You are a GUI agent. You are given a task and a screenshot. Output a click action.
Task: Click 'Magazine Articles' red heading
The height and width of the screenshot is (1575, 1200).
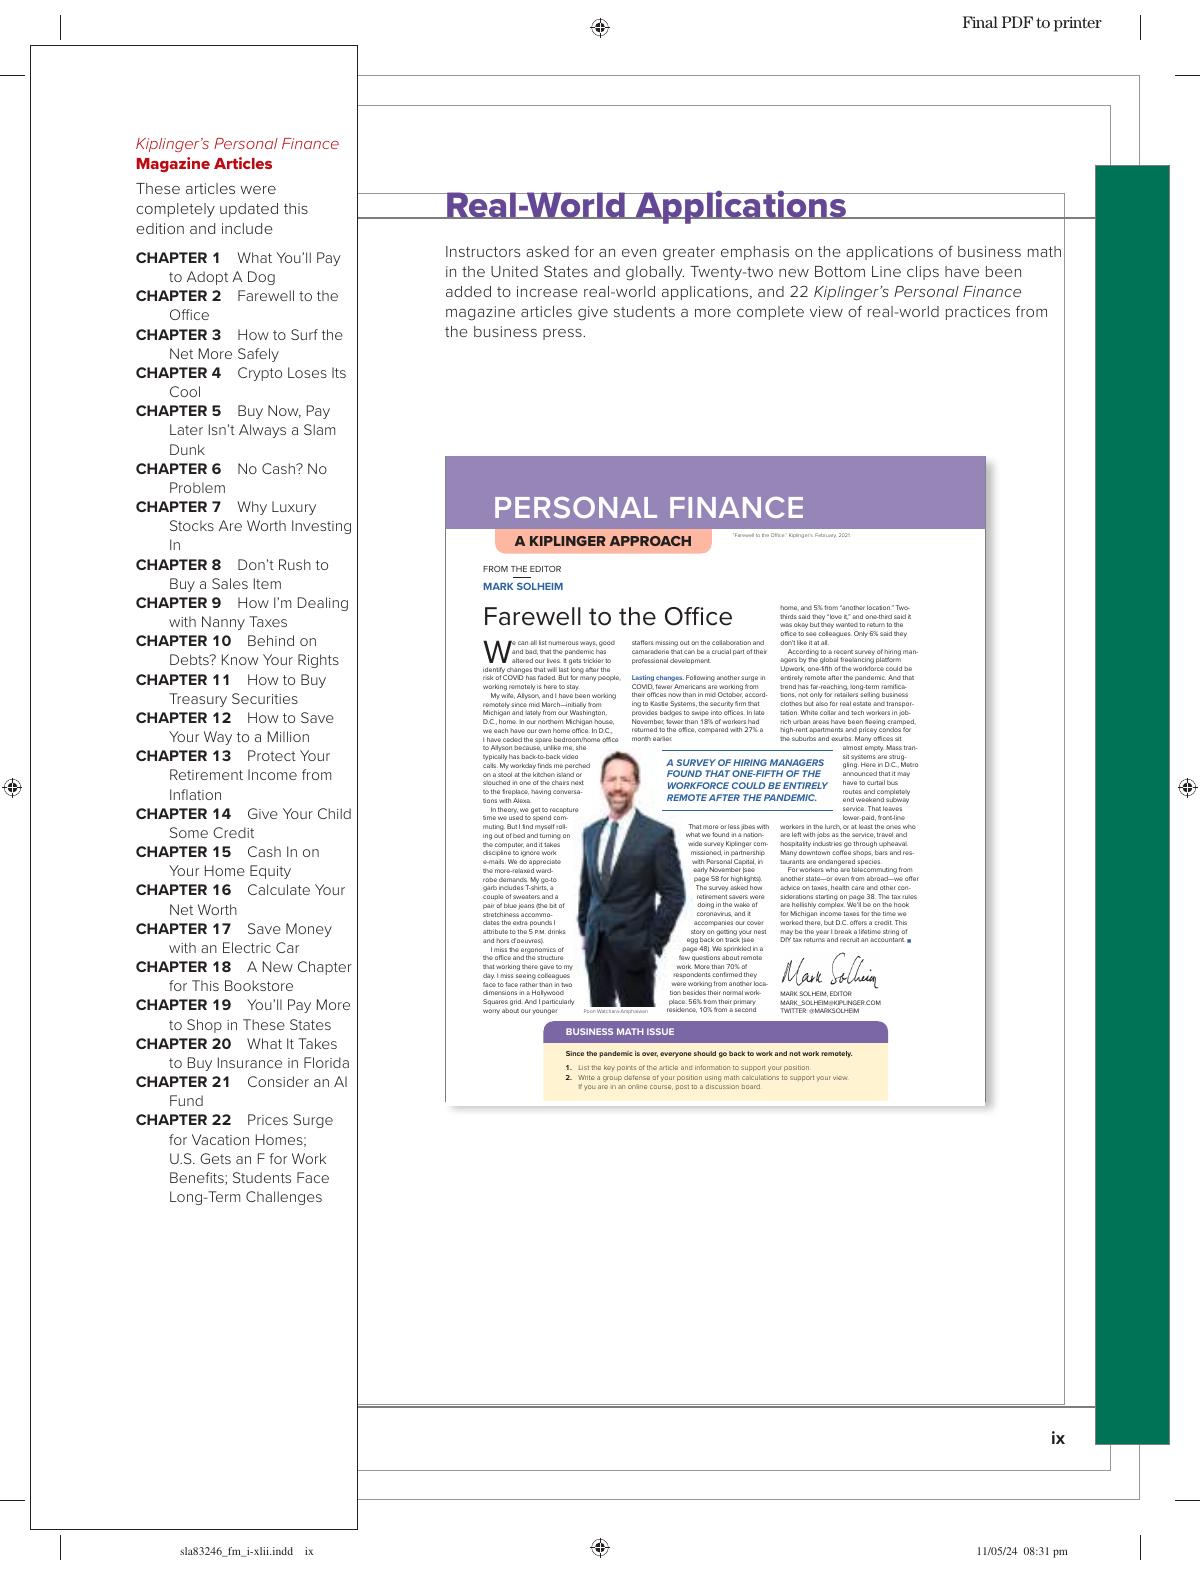(204, 164)
